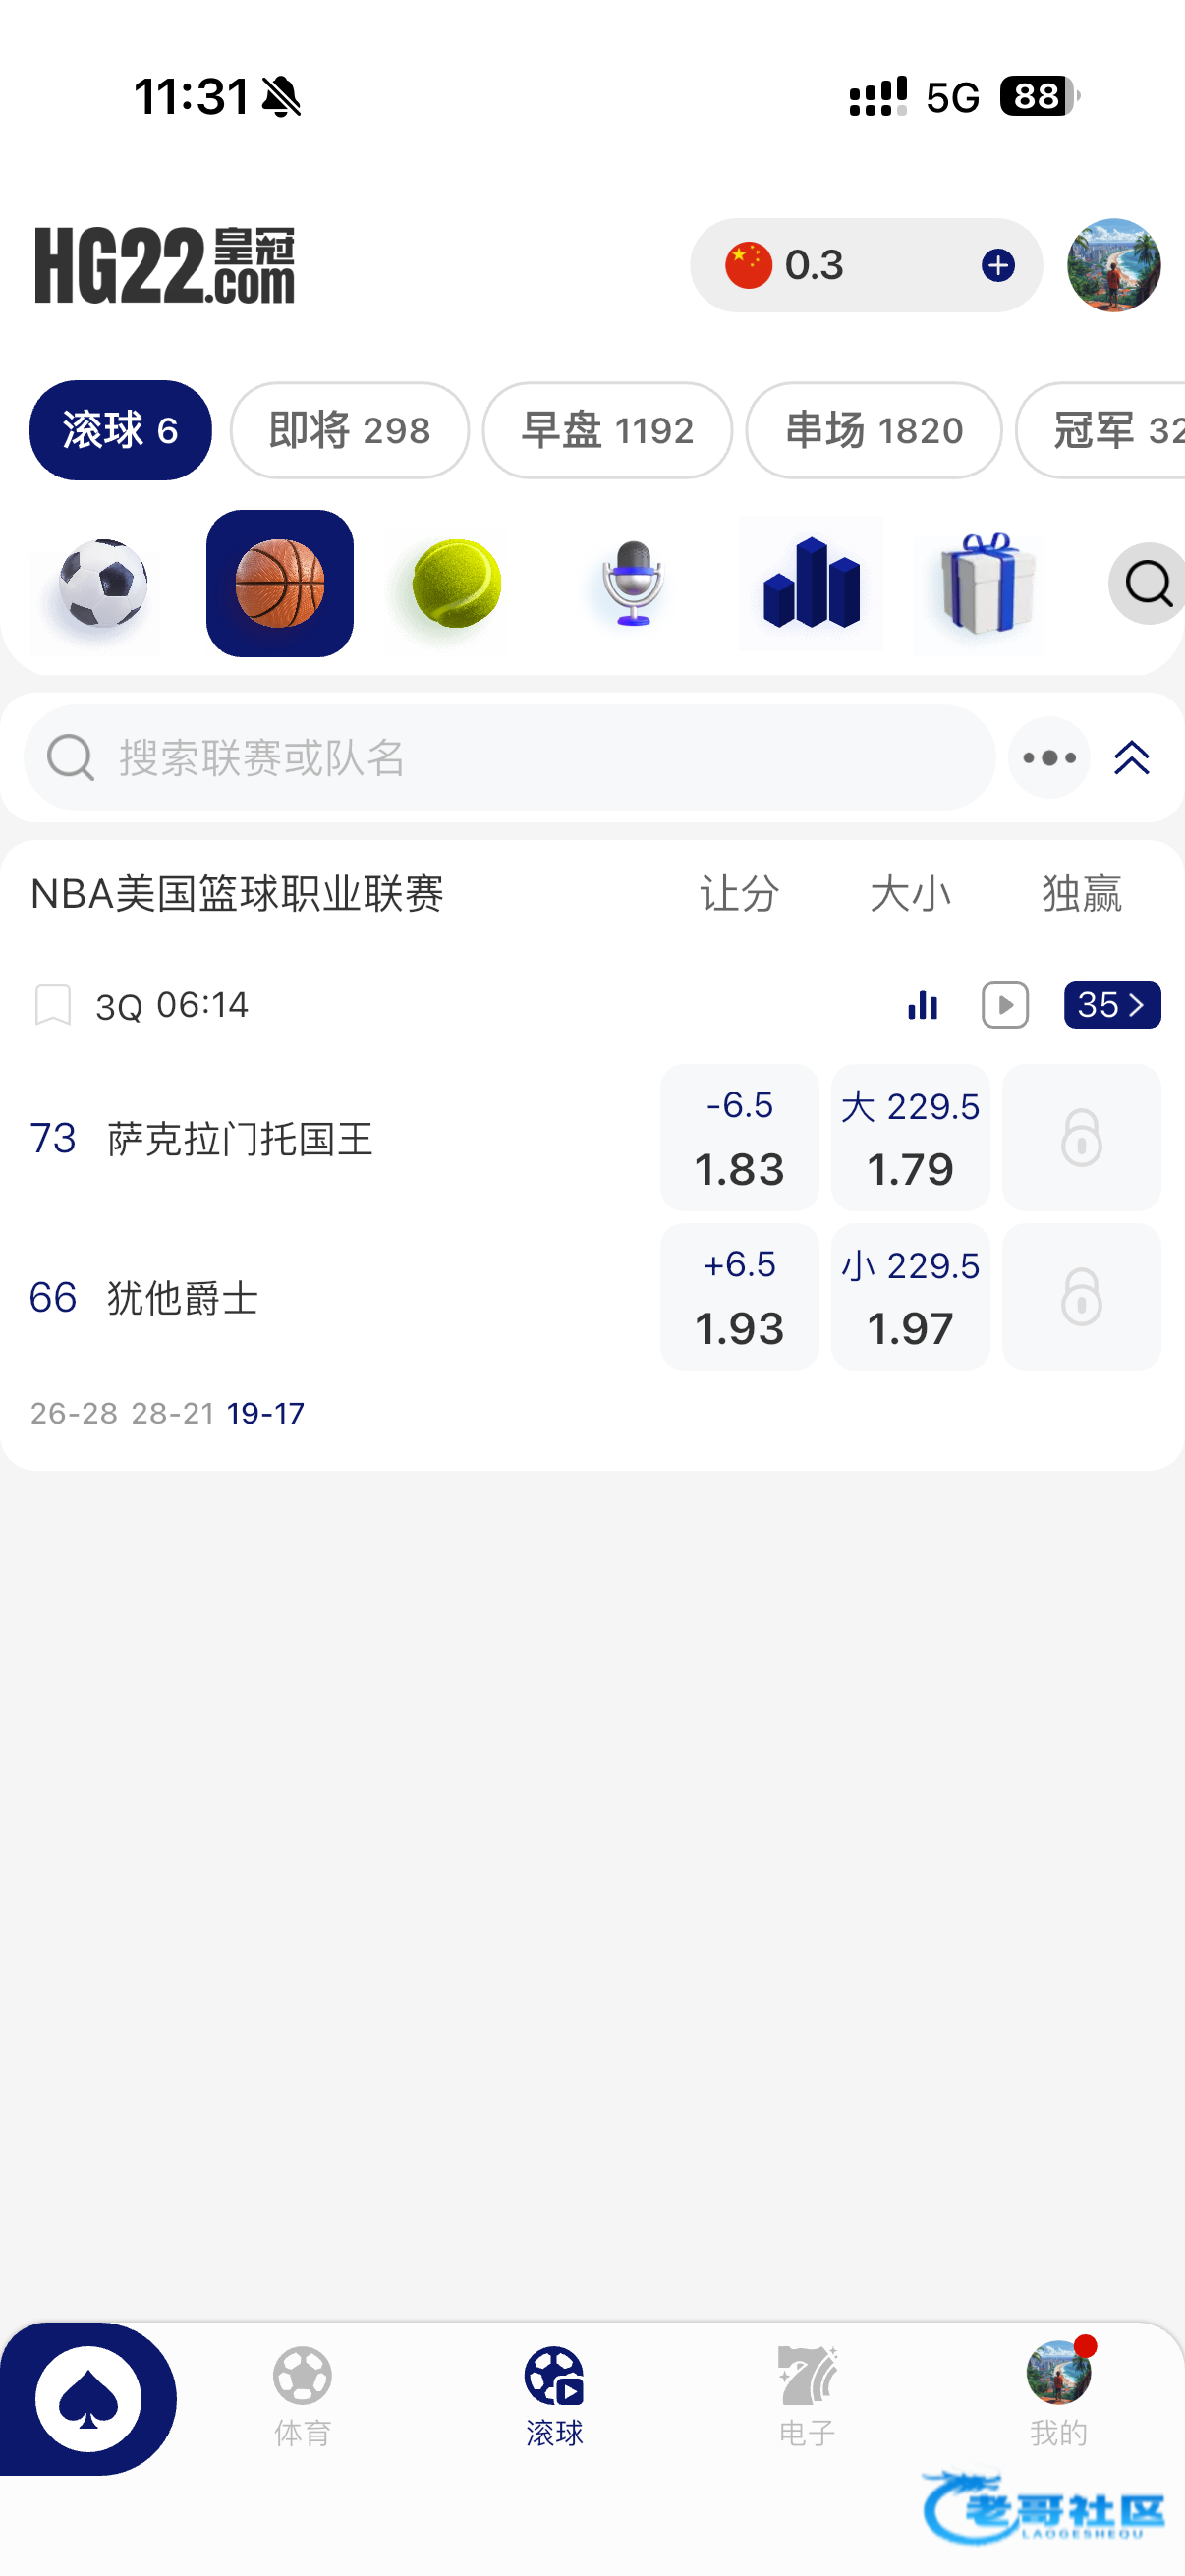Open the gift box promotions icon
Screen dimensions: 1185x2576
click(984, 583)
